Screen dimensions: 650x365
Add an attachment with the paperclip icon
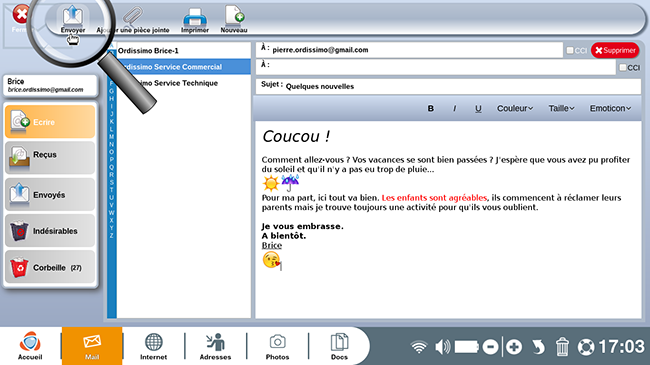click(x=133, y=20)
